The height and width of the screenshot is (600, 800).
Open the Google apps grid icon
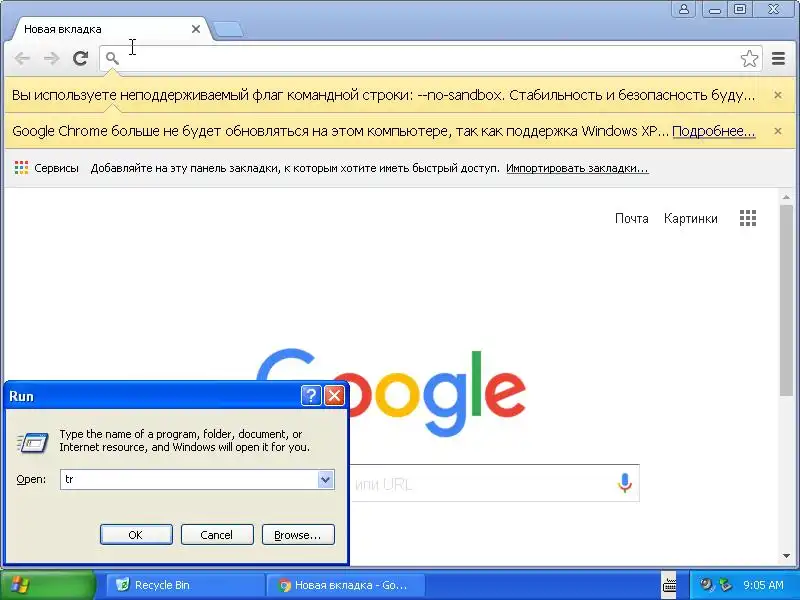(x=748, y=218)
